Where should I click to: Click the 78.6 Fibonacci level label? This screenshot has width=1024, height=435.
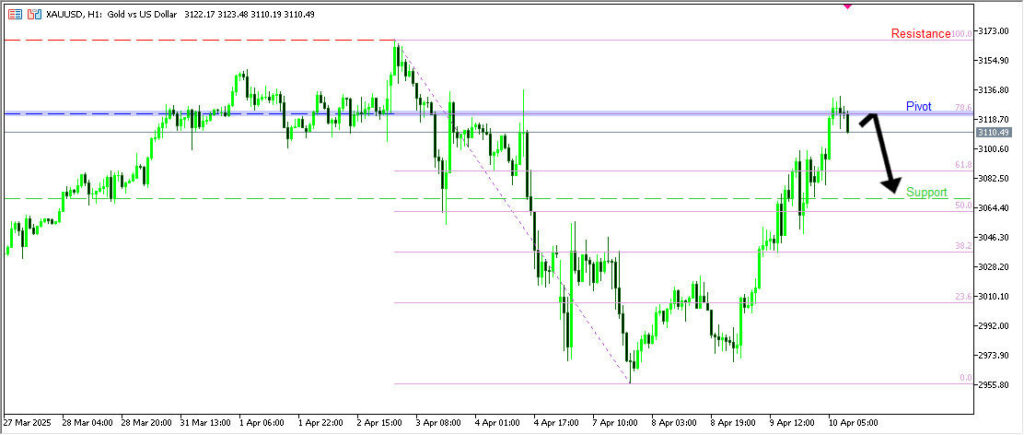tap(963, 108)
